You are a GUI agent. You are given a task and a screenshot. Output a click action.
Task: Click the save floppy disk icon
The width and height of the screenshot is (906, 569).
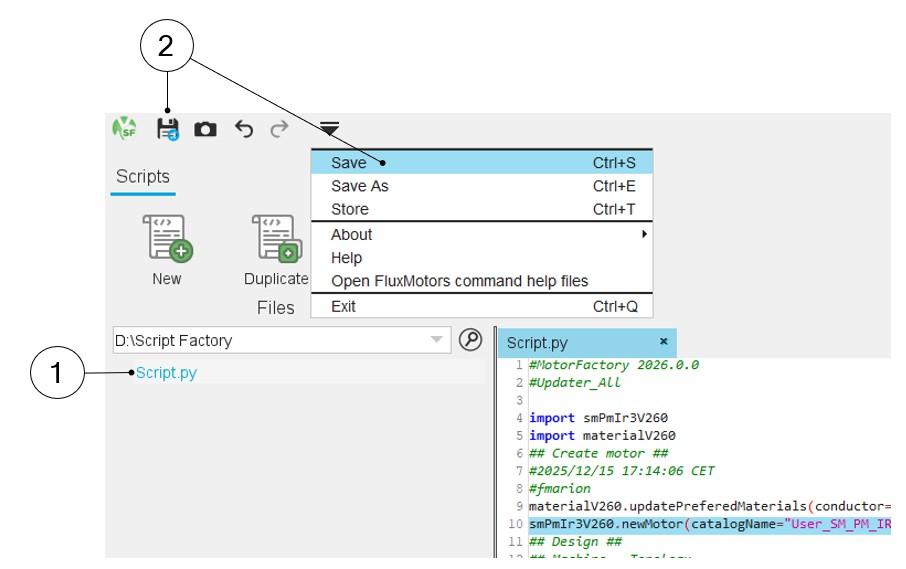pyautogui.click(x=167, y=128)
